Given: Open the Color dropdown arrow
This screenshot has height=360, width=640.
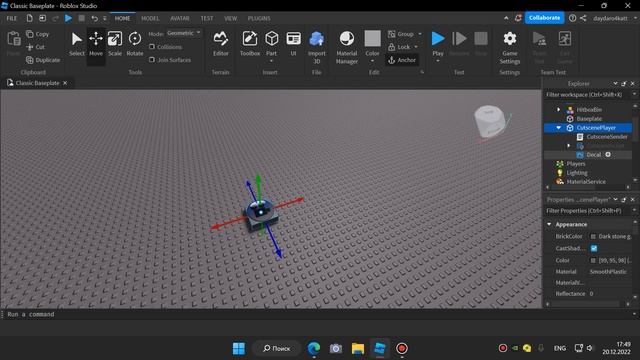Looking at the screenshot, I should [372, 61].
